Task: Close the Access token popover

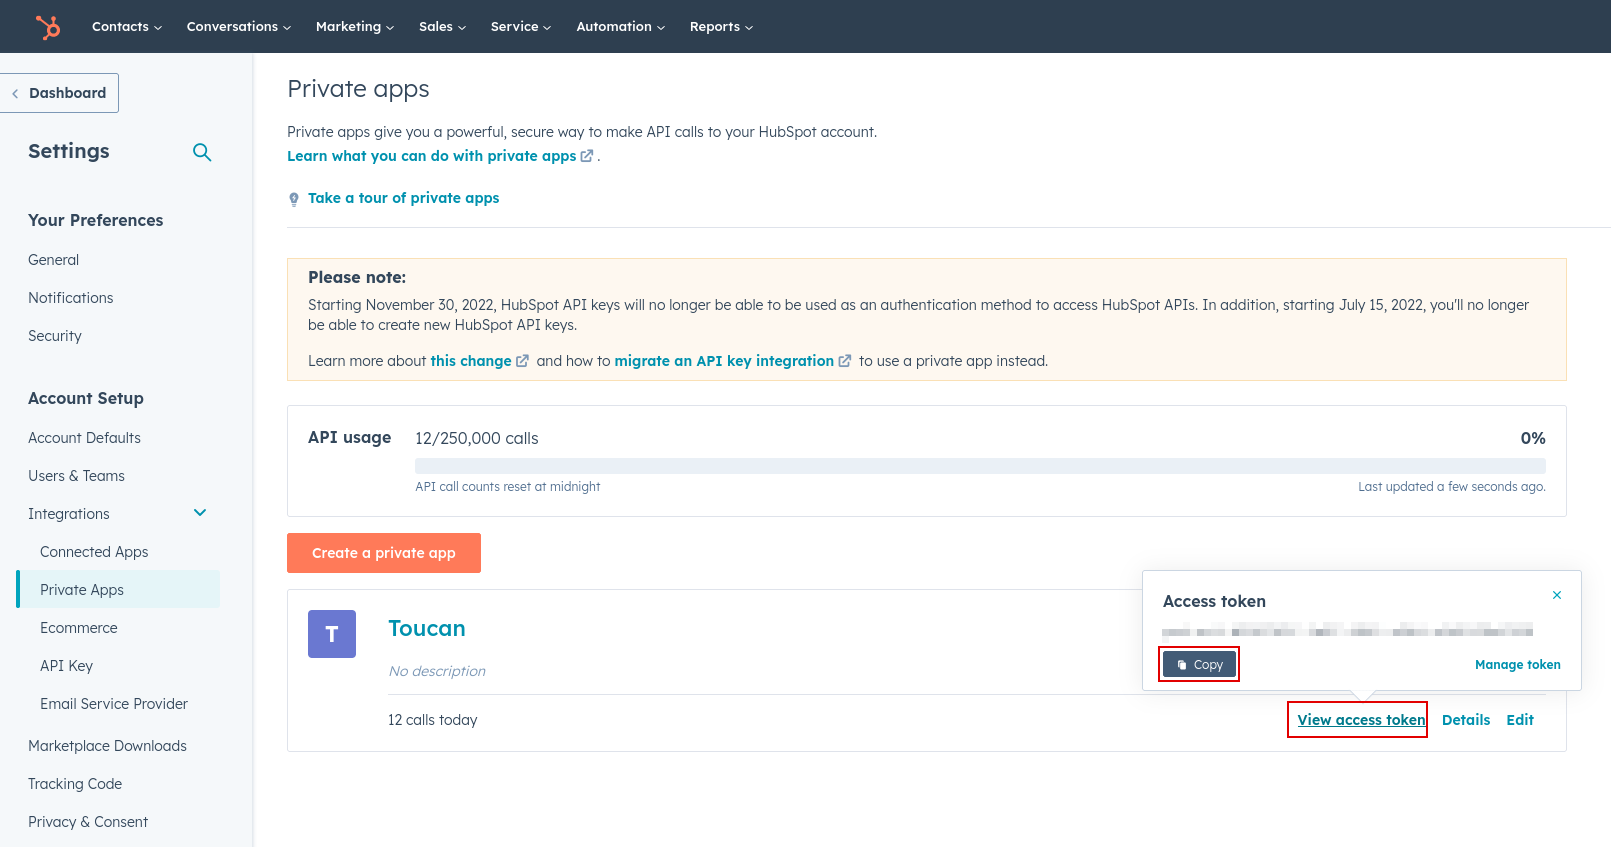Action: coord(1557,595)
